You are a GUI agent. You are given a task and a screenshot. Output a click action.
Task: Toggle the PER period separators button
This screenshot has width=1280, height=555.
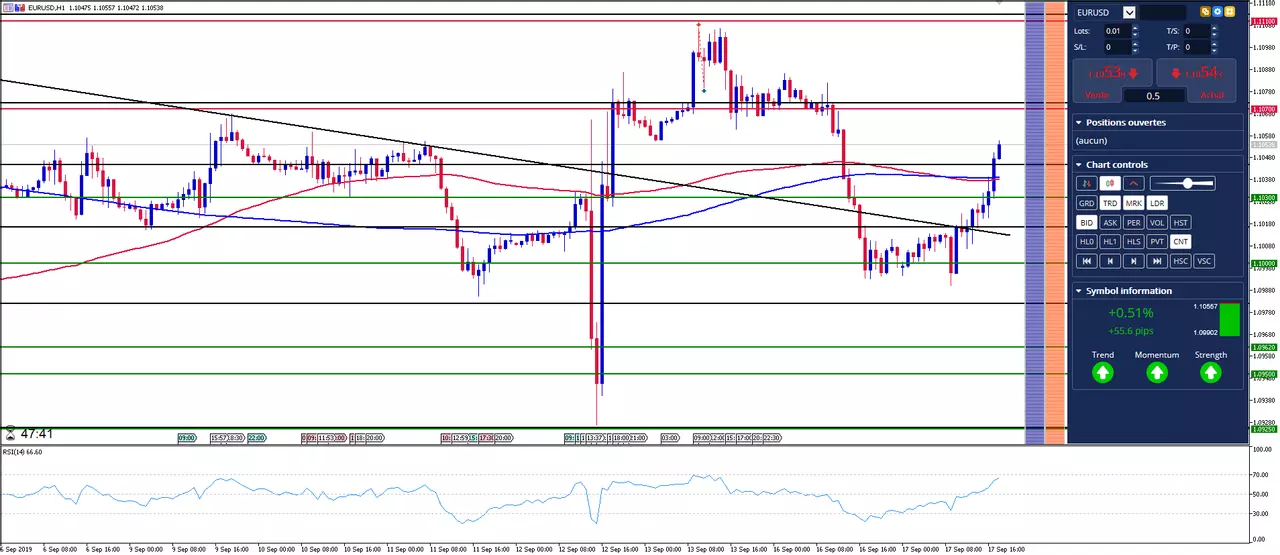tap(1134, 223)
